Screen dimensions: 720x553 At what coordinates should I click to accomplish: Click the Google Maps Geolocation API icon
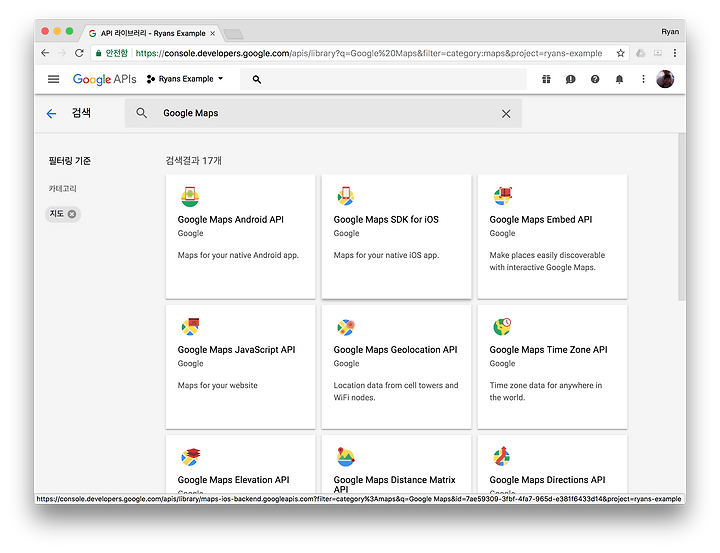(x=346, y=327)
